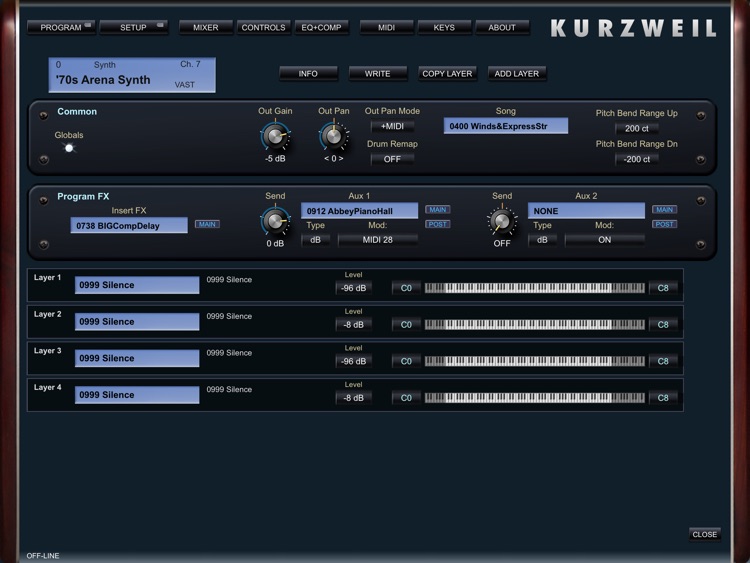Click the OFF-LINE status text
Screen dimensions: 750x563
point(43,556)
